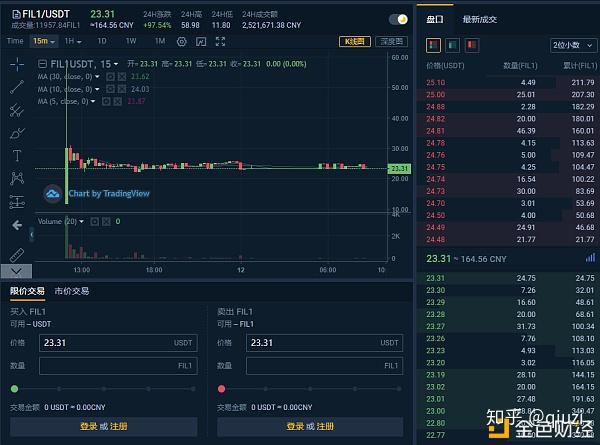Open Volume (20) options dropdown
Viewport: 600px width, 445px height.
(81, 222)
